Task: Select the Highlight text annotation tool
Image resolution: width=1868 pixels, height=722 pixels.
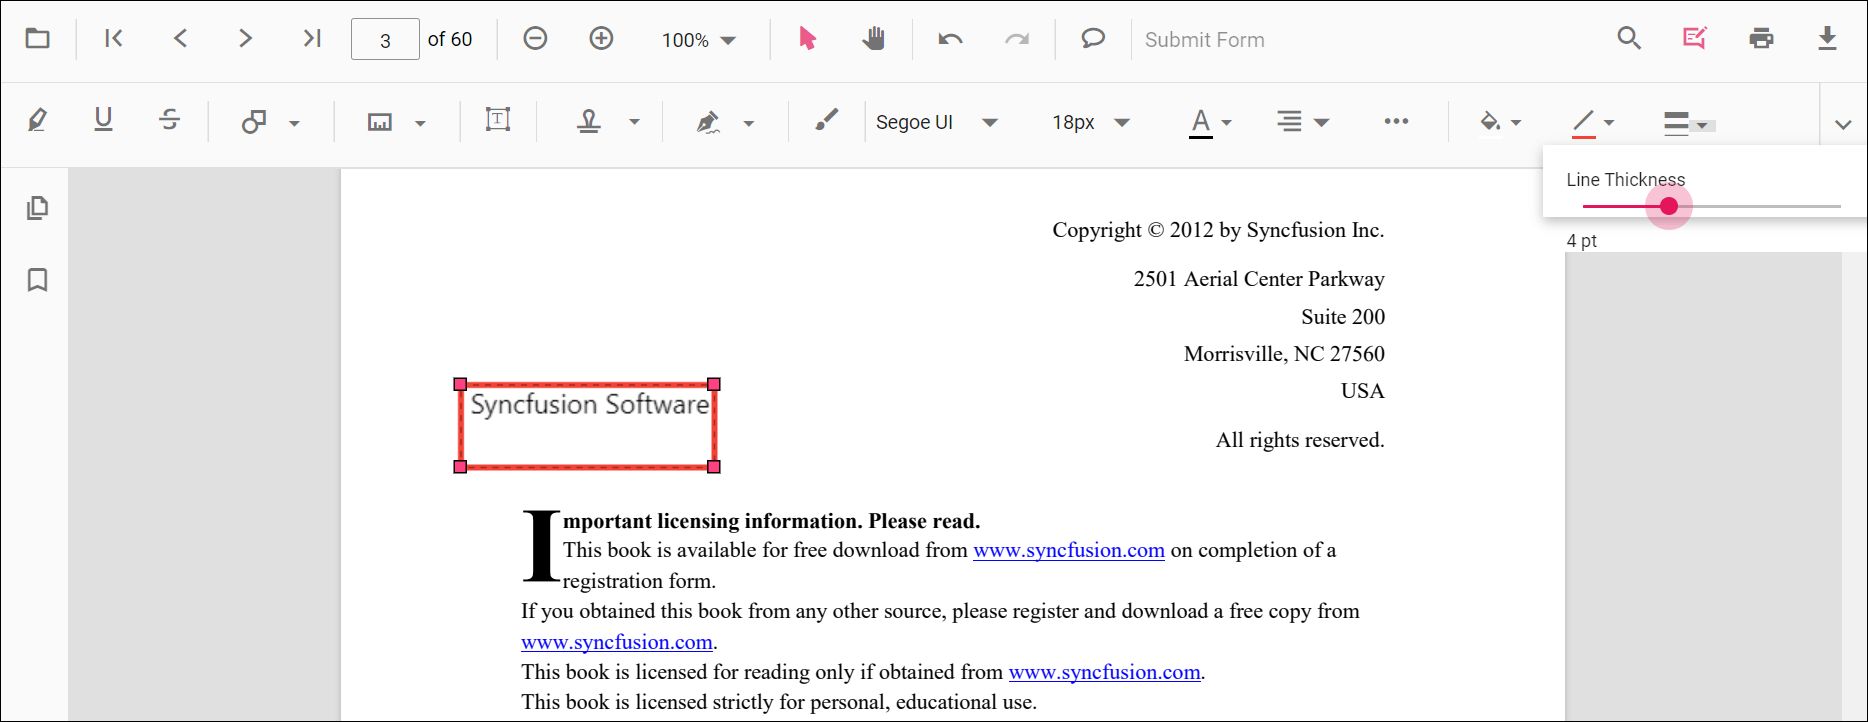Action: pyautogui.click(x=37, y=121)
